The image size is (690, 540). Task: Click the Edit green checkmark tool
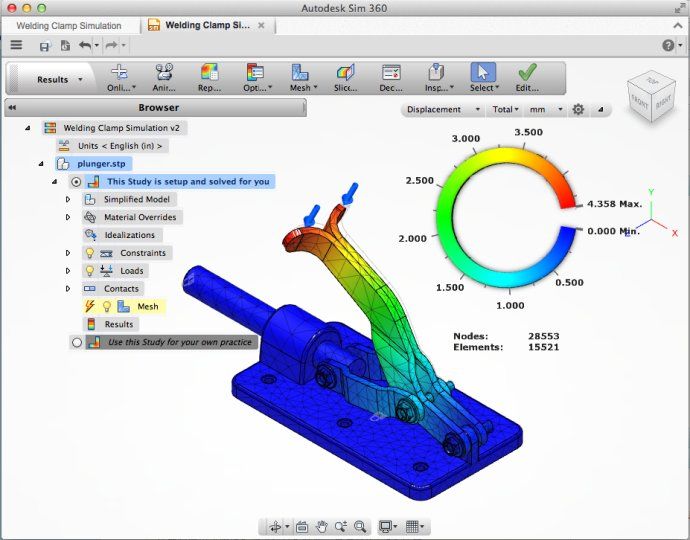527,78
